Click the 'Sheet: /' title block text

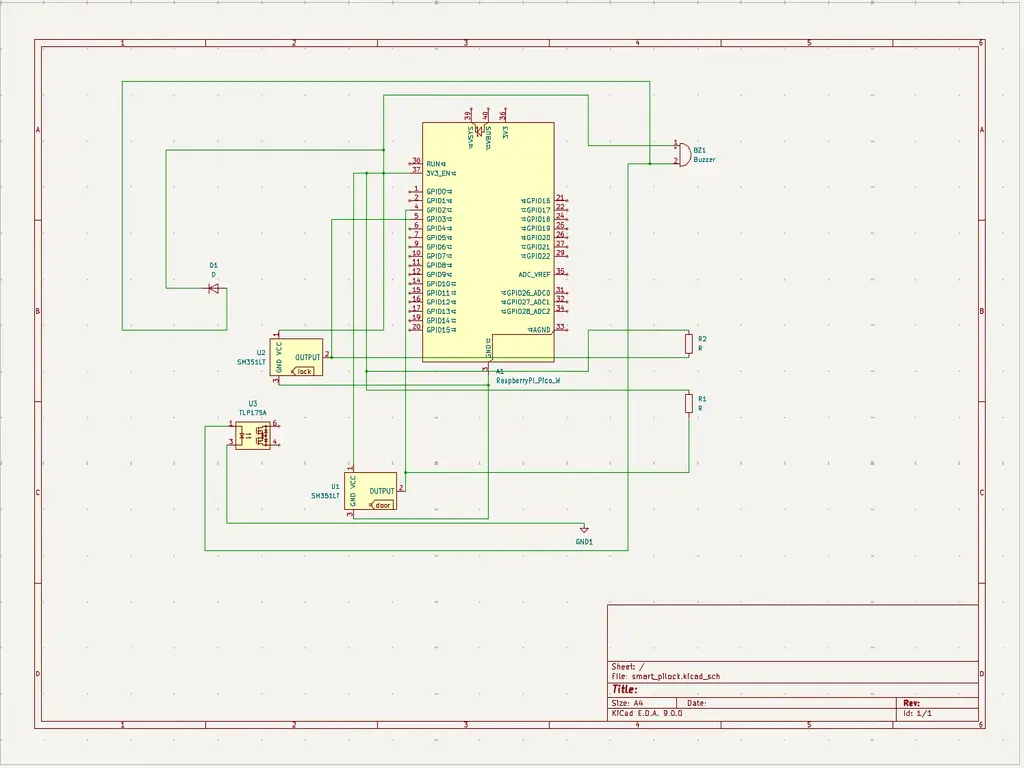[628, 667]
